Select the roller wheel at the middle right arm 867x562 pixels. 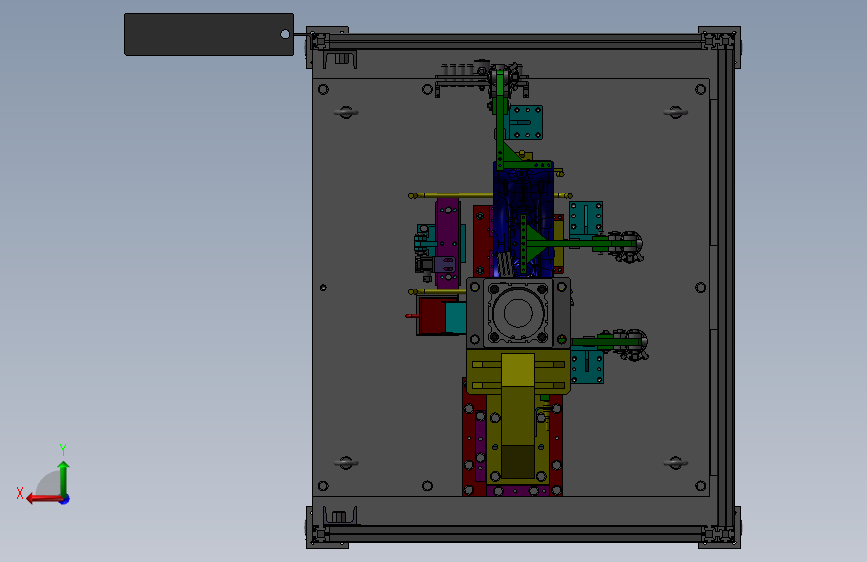630,246
